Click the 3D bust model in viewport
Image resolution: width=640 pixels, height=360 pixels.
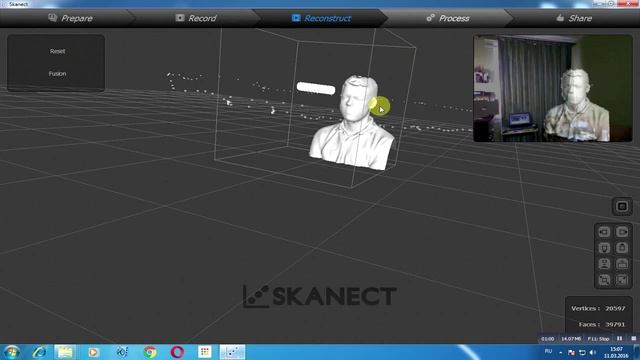(x=352, y=122)
